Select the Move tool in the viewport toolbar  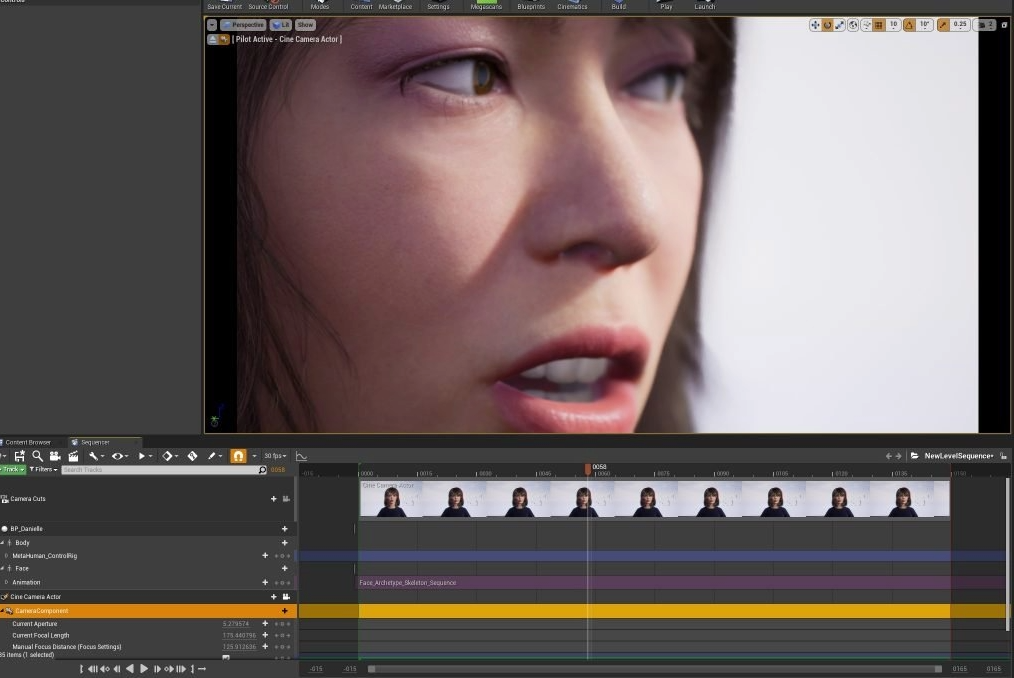(x=816, y=25)
